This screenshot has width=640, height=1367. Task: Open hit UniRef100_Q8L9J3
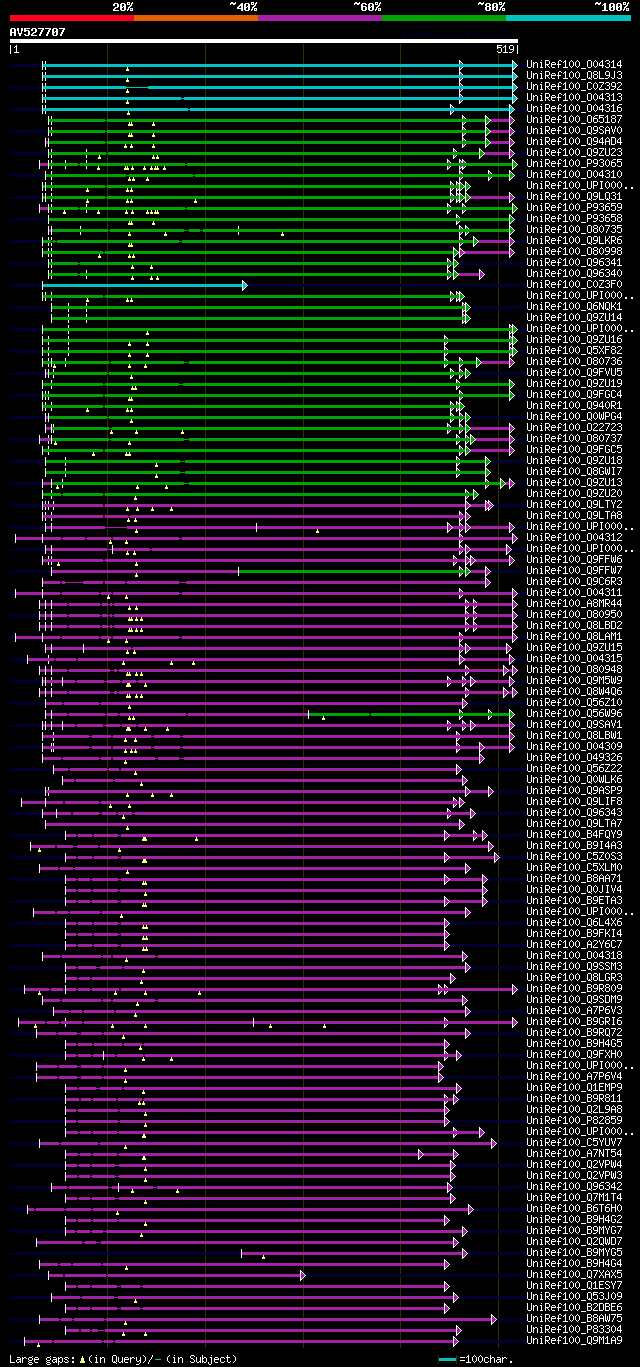click(574, 75)
